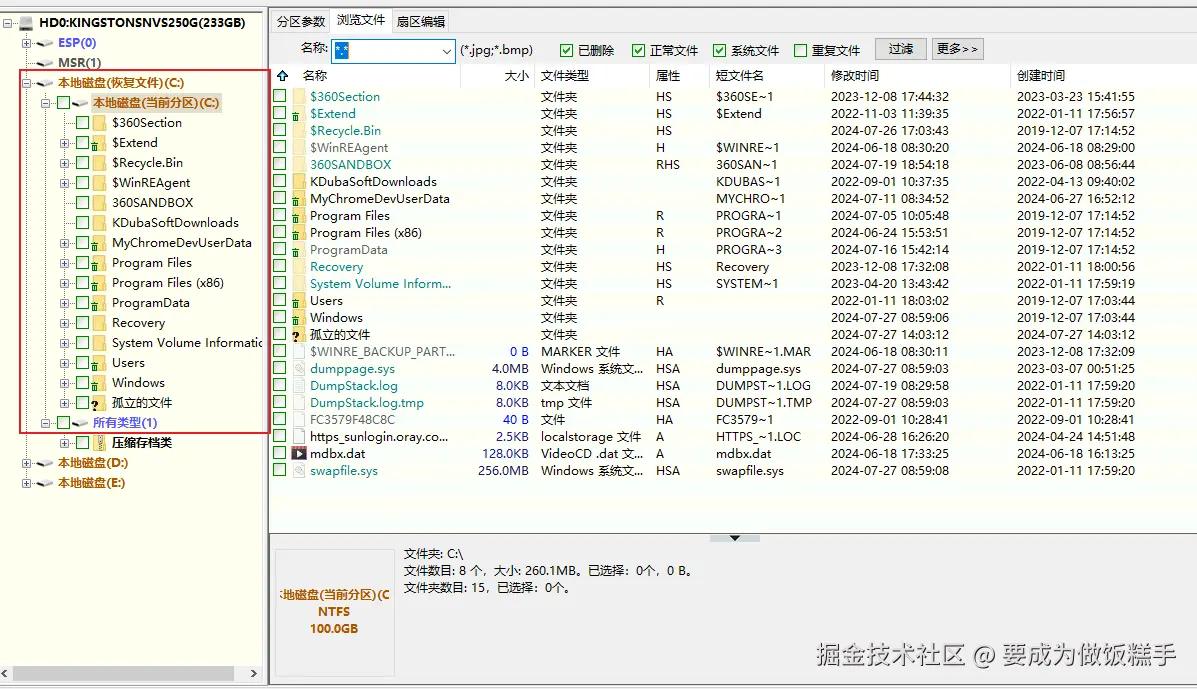Click the system file icon for swapfile.sys
Image resolution: width=1197 pixels, height=689 pixels.
coord(297,470)
